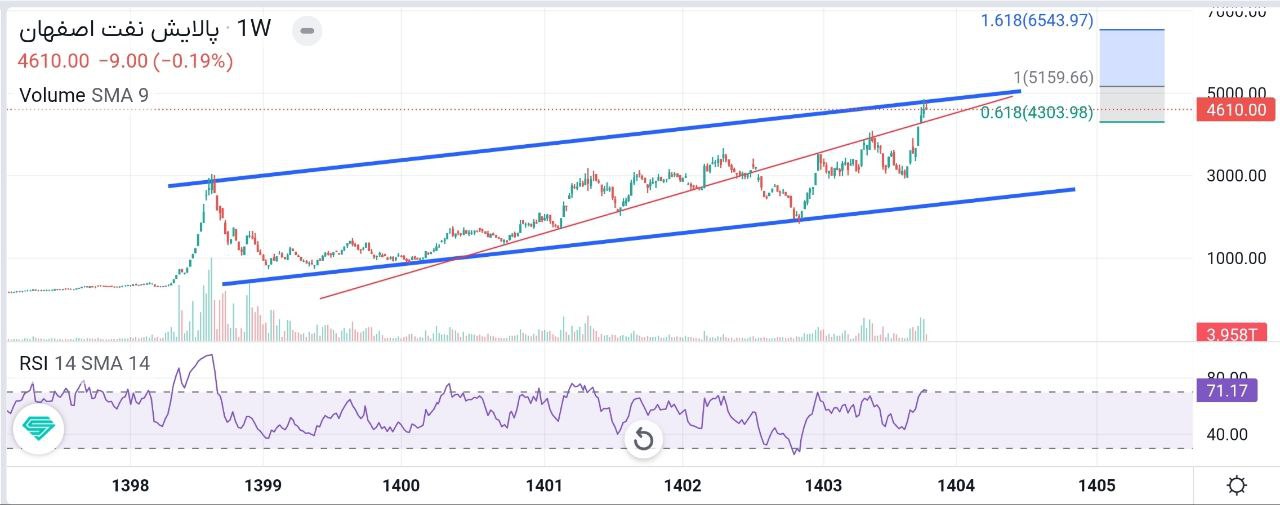The width and height of the screenshot is (1280, 505).
Task: Reset chart view with the circular arrow
Action: click(643, 439)
